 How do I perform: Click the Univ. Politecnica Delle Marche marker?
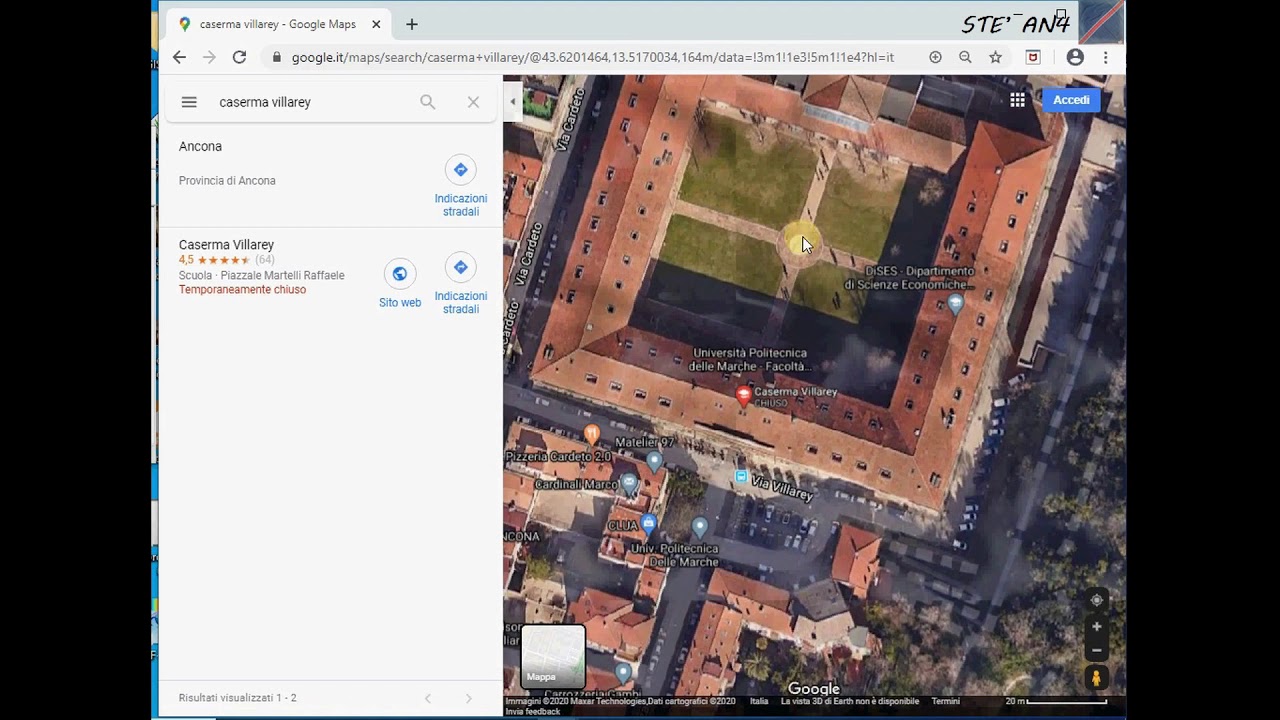coord(700,527)
